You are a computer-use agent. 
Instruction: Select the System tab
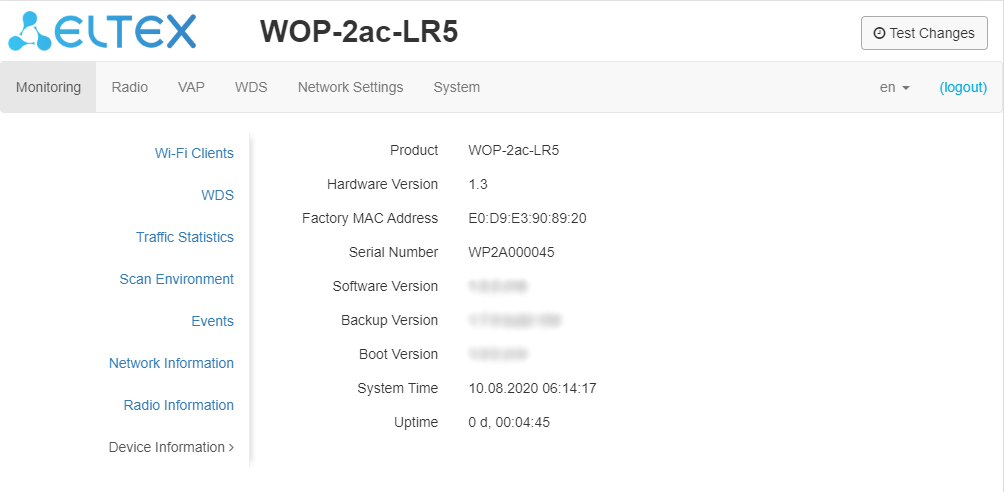click(456, 87)
